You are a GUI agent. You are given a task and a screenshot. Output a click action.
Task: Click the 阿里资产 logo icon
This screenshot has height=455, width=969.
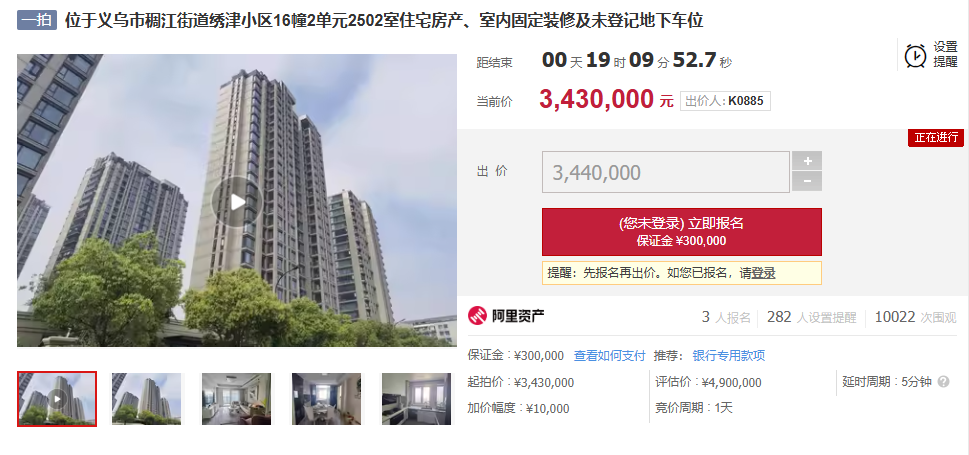[478, 317]
